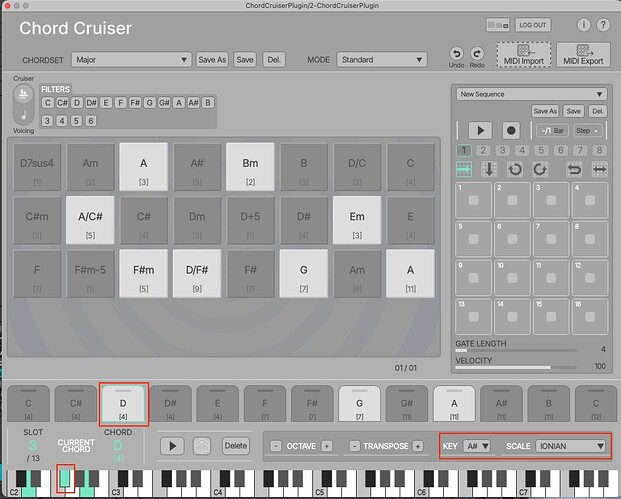This screenshot has width=621, height=499.
Task: Click the green sequence arrow icon
Action: pos(464,170)
